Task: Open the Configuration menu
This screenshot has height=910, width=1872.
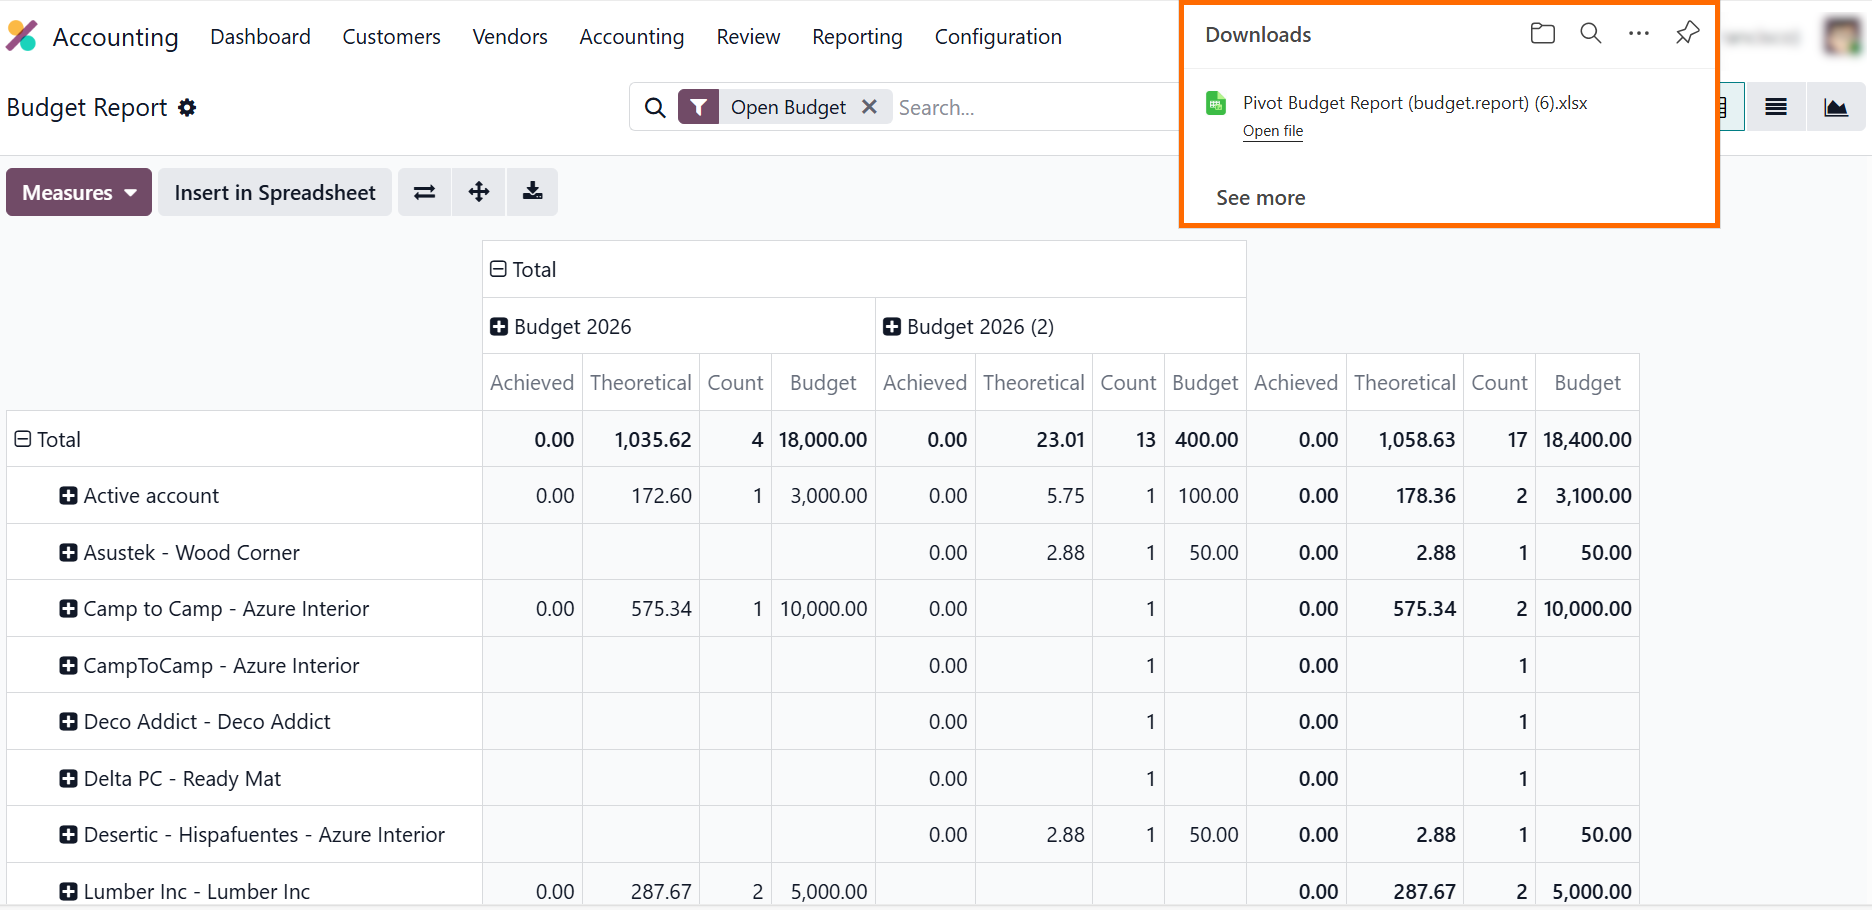Action: pos(997,37)
